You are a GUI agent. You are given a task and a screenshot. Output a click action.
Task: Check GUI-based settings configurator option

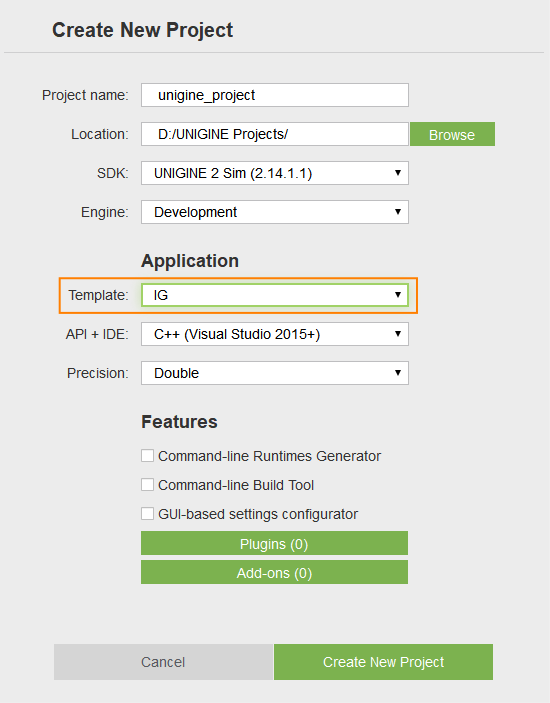point(147,514)
